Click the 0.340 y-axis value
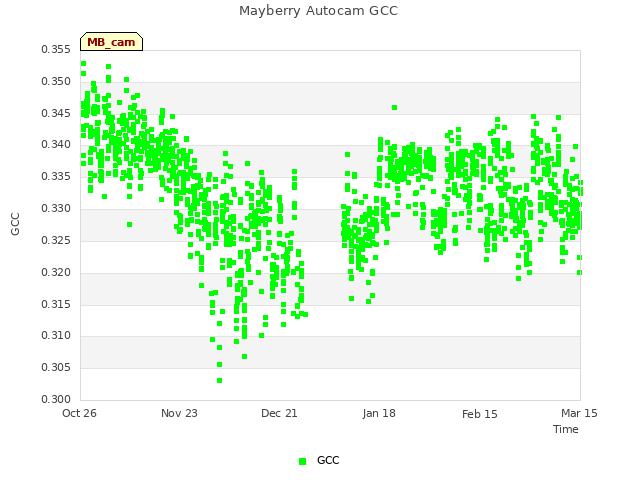Screen dimensions: 640x480 point(56,144)
